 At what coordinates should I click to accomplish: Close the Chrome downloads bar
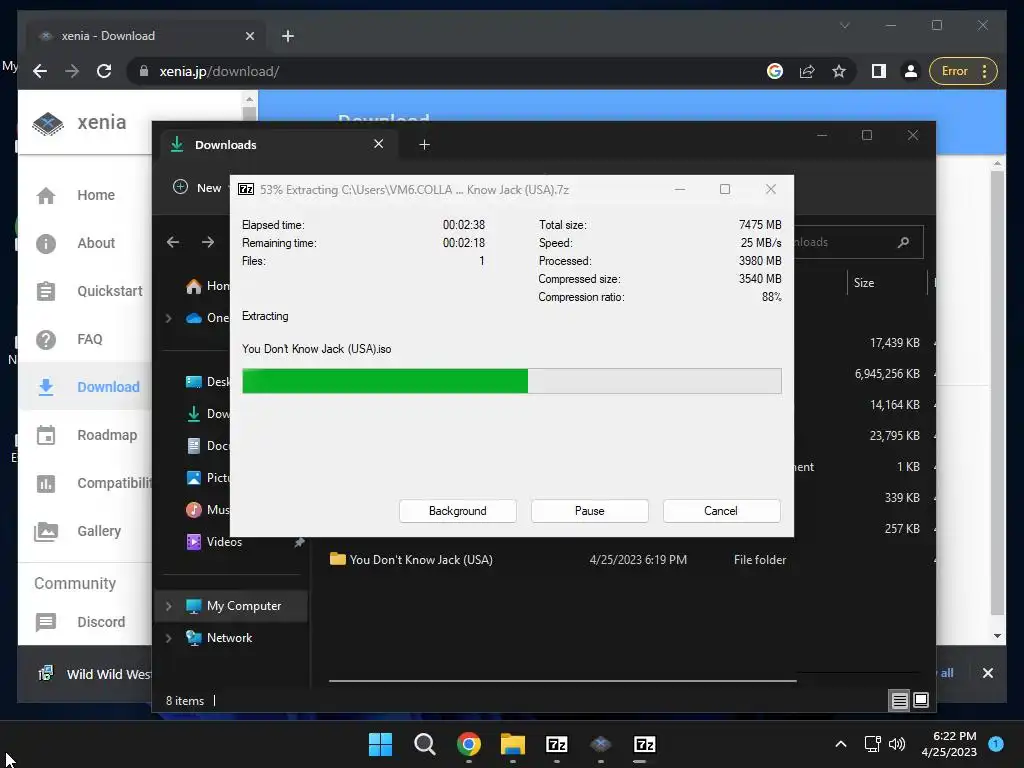pyautogui.click(x=987, y=673)
